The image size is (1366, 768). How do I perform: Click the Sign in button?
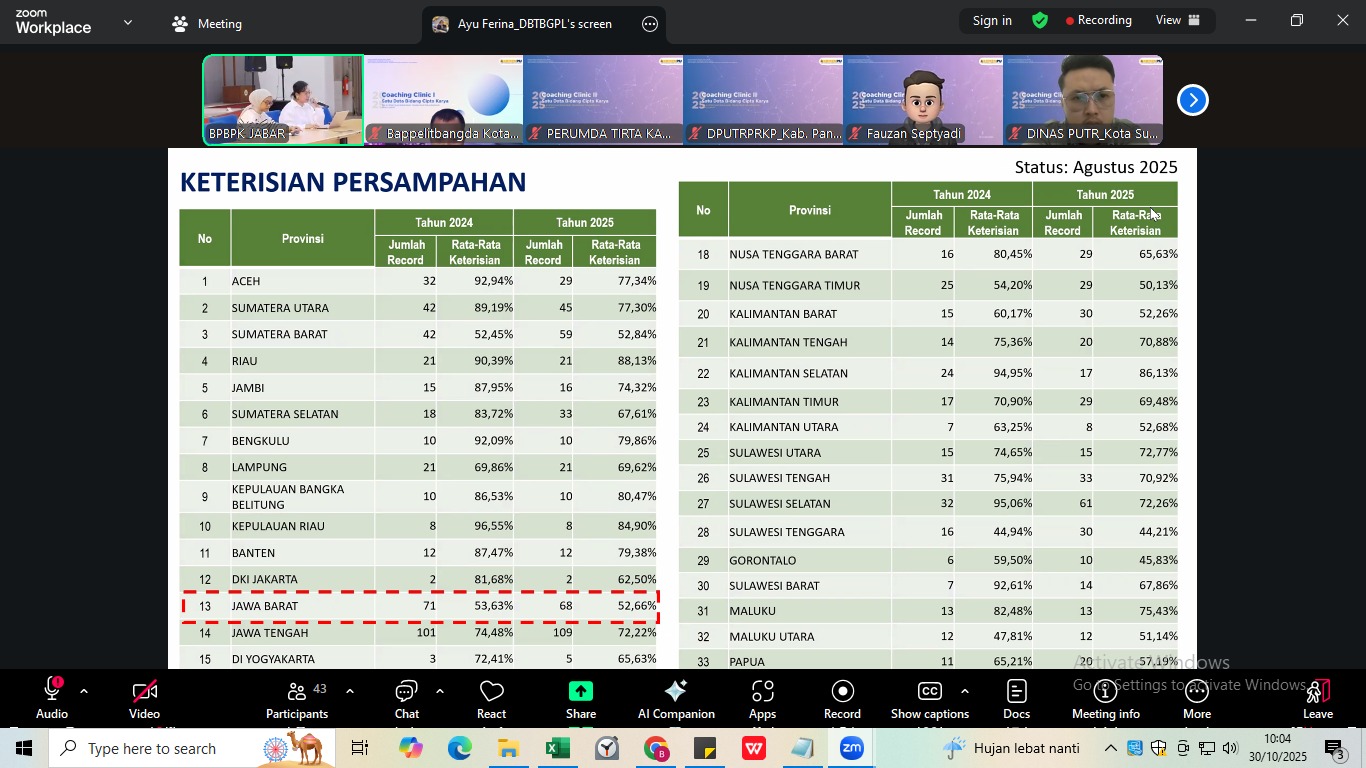[992, 20]
